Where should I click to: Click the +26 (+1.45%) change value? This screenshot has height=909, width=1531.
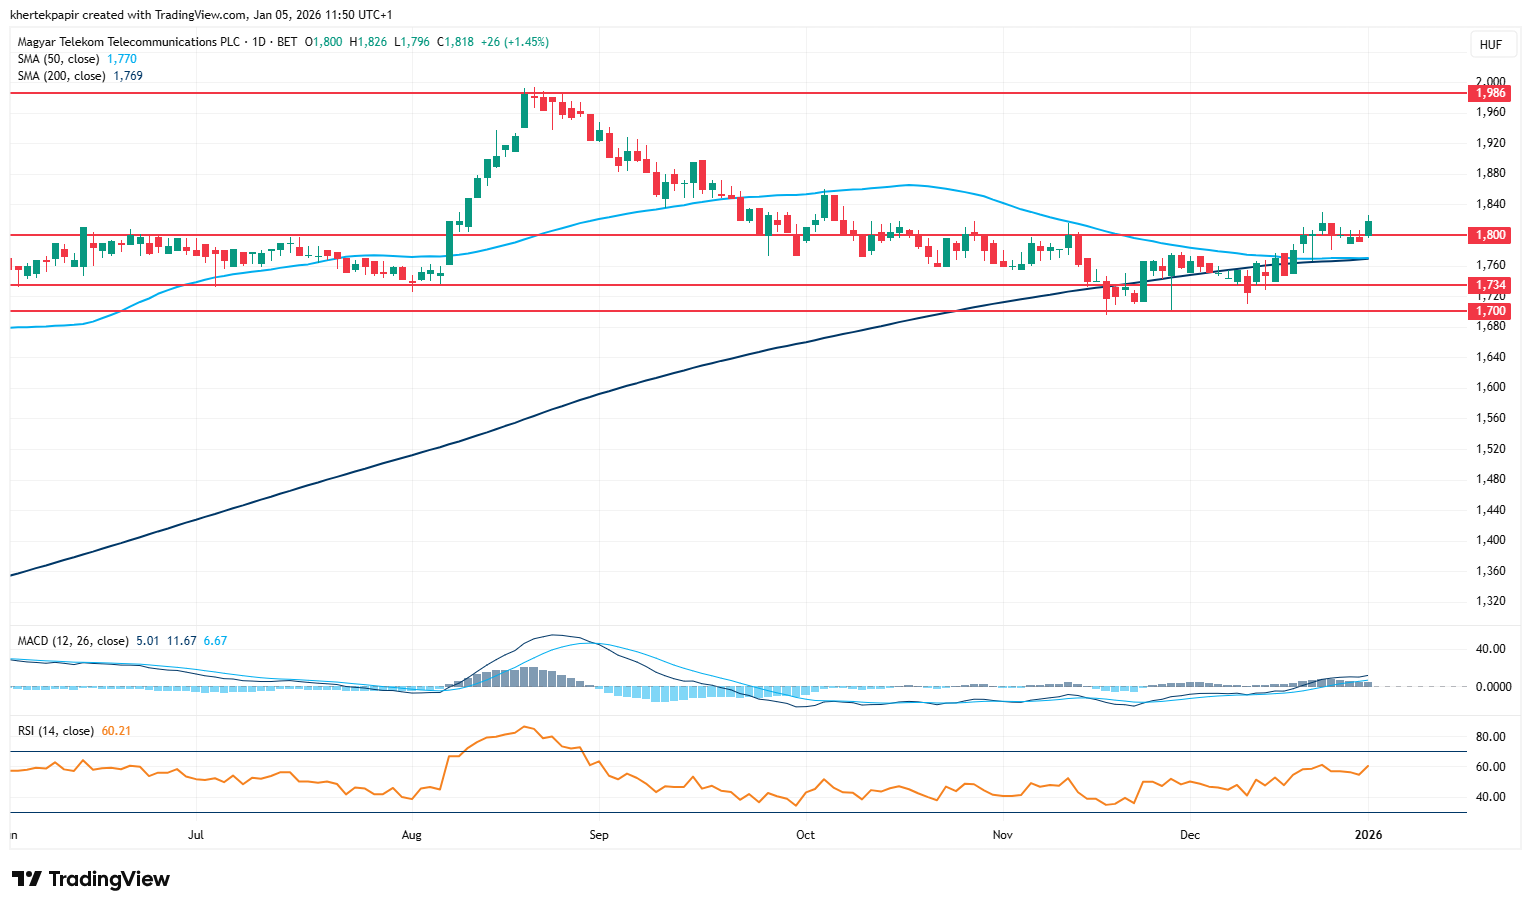(x=514, y=42)
